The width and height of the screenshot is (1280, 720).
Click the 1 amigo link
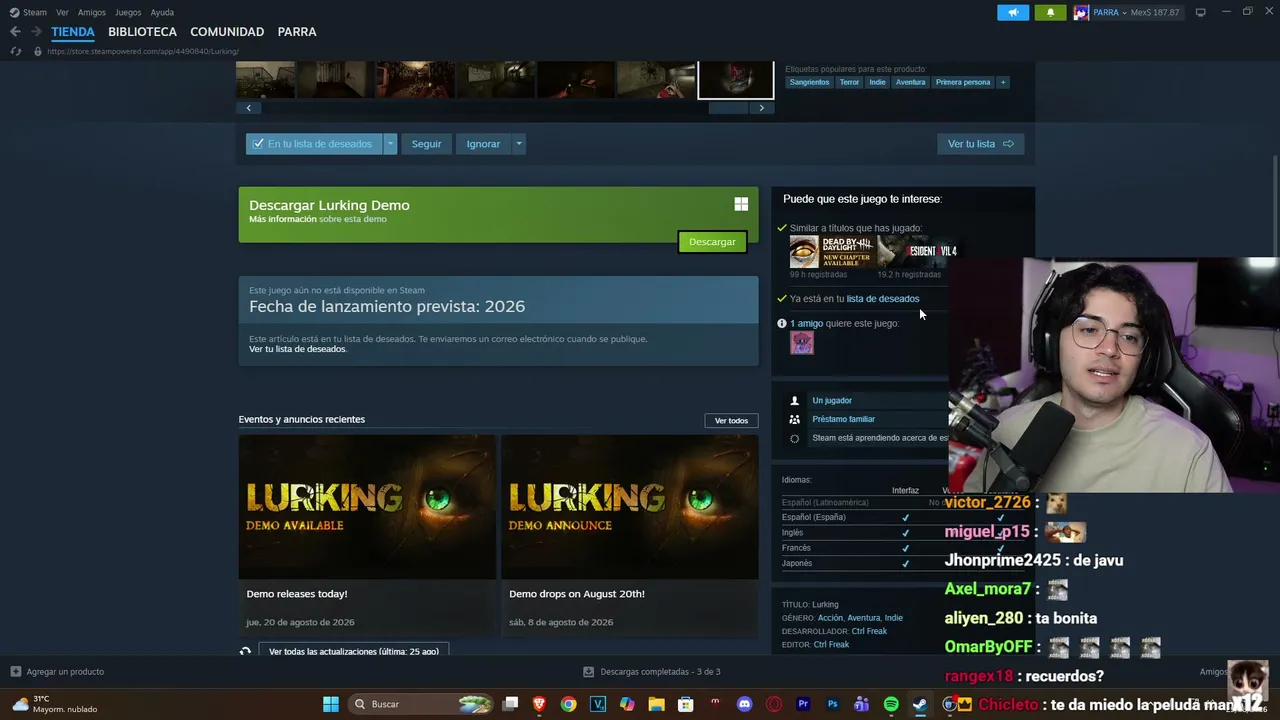click(x=807, y=324)
